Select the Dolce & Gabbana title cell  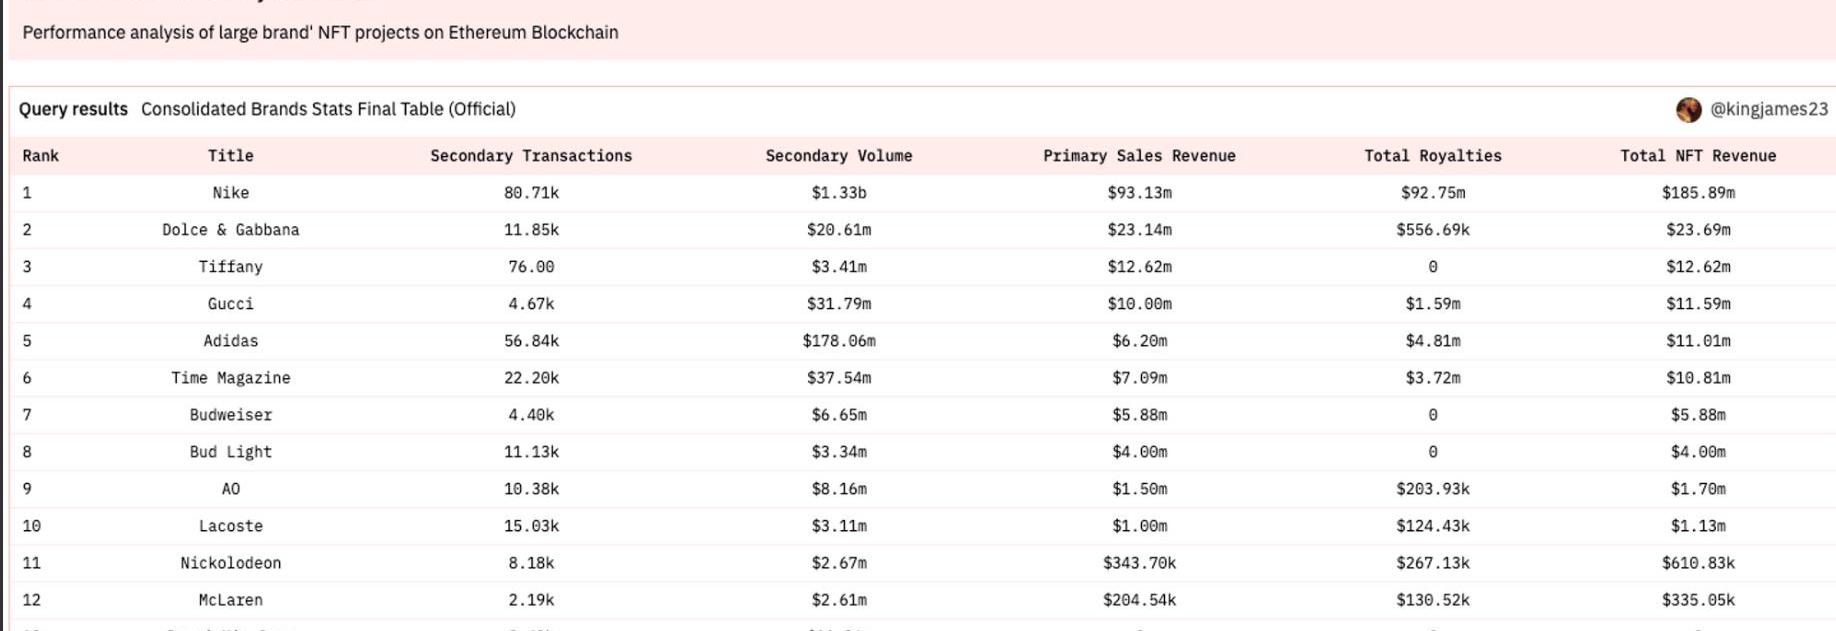[x=230, y=230]
